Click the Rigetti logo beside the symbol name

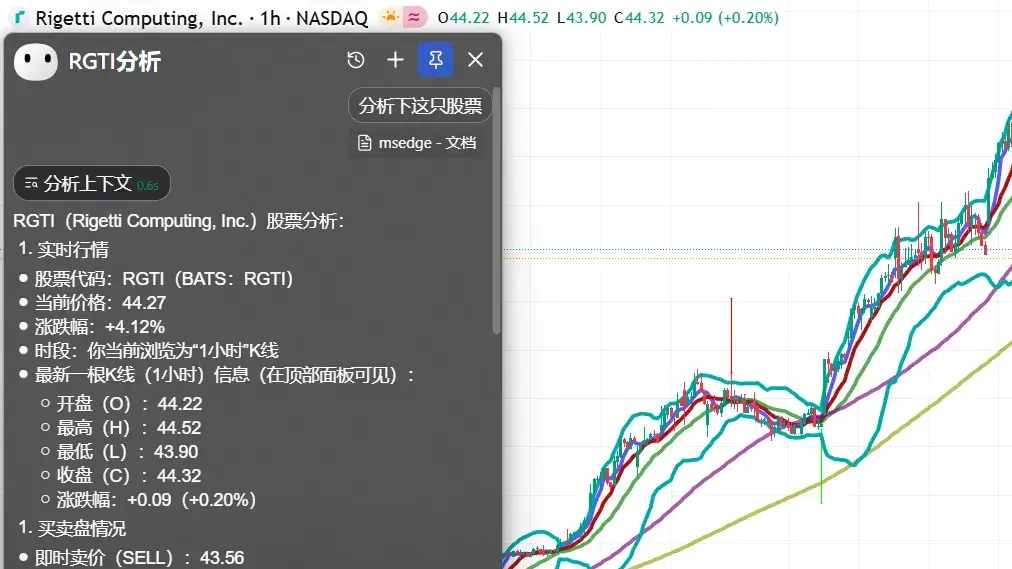(21, 18)
